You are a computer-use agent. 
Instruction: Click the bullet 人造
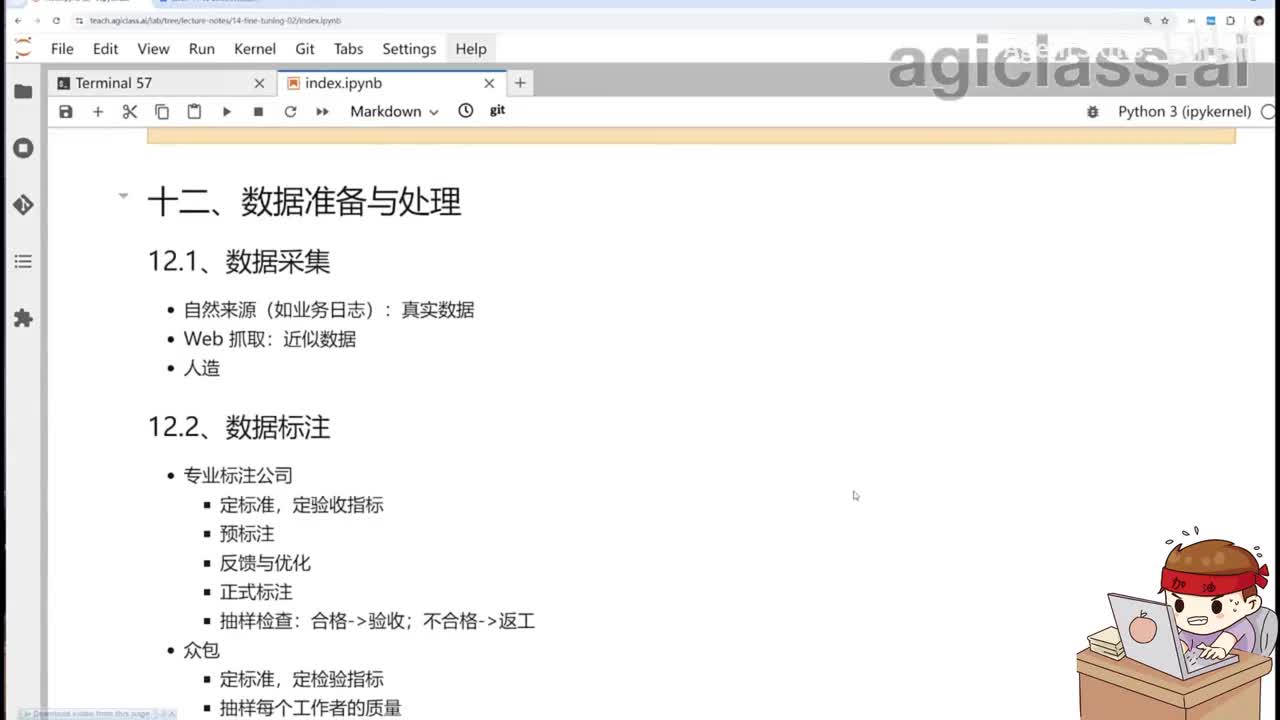(x=202, y=368)
